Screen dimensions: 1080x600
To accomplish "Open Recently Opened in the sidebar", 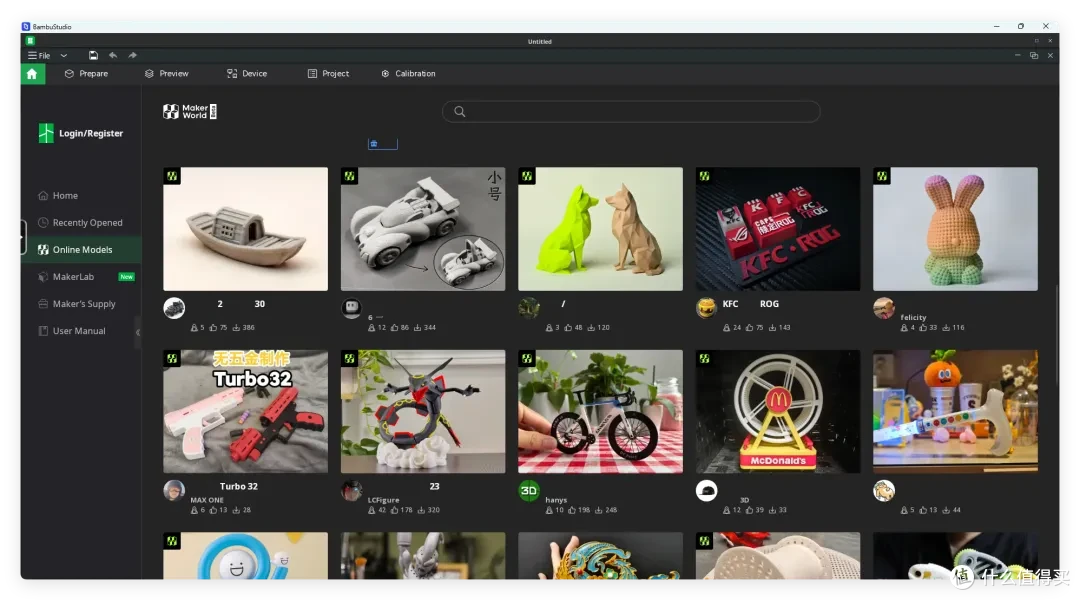I will (81, 223).
